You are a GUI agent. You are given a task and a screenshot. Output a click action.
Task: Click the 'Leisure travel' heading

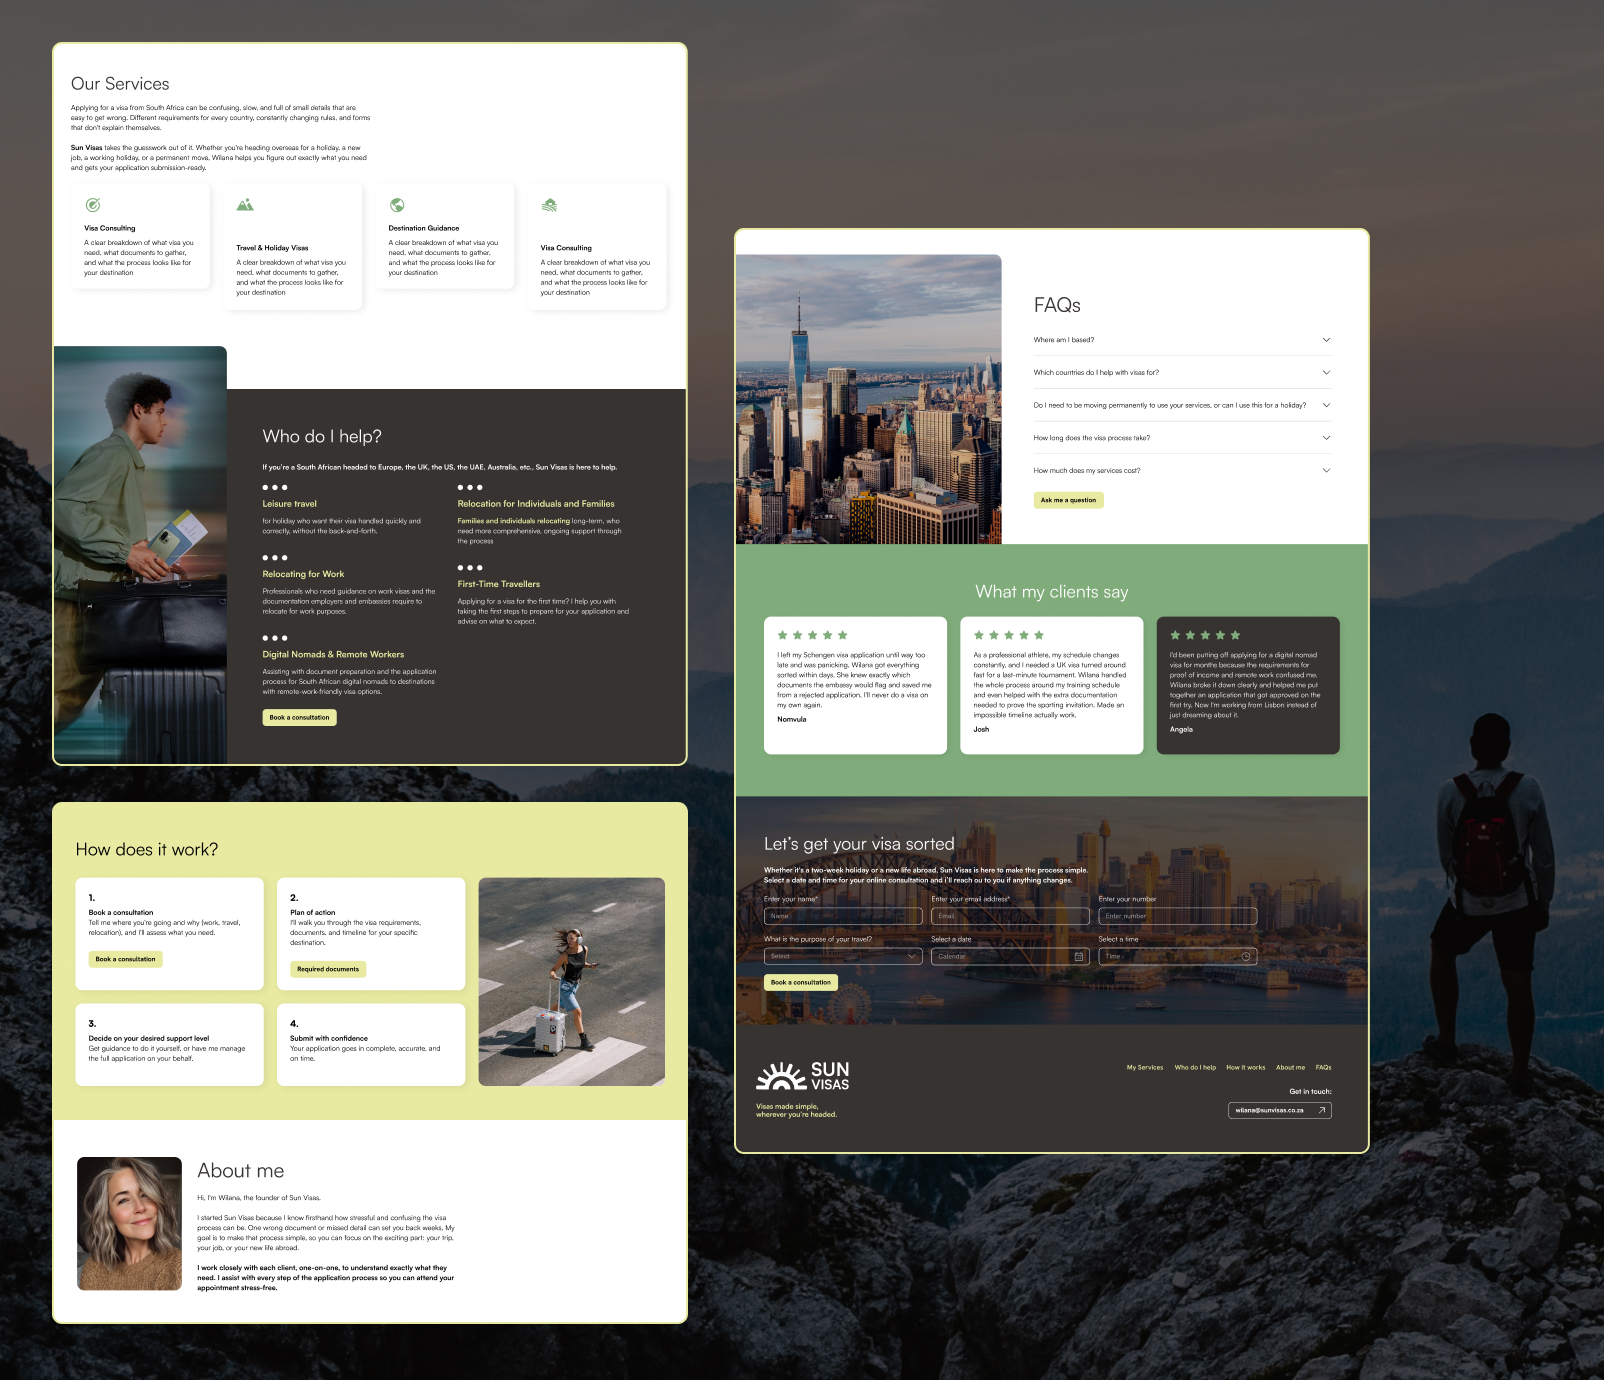coord(290,504)
